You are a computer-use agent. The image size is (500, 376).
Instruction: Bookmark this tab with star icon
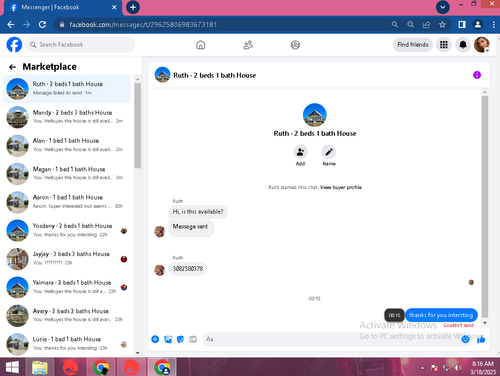(x=442, y=24)
